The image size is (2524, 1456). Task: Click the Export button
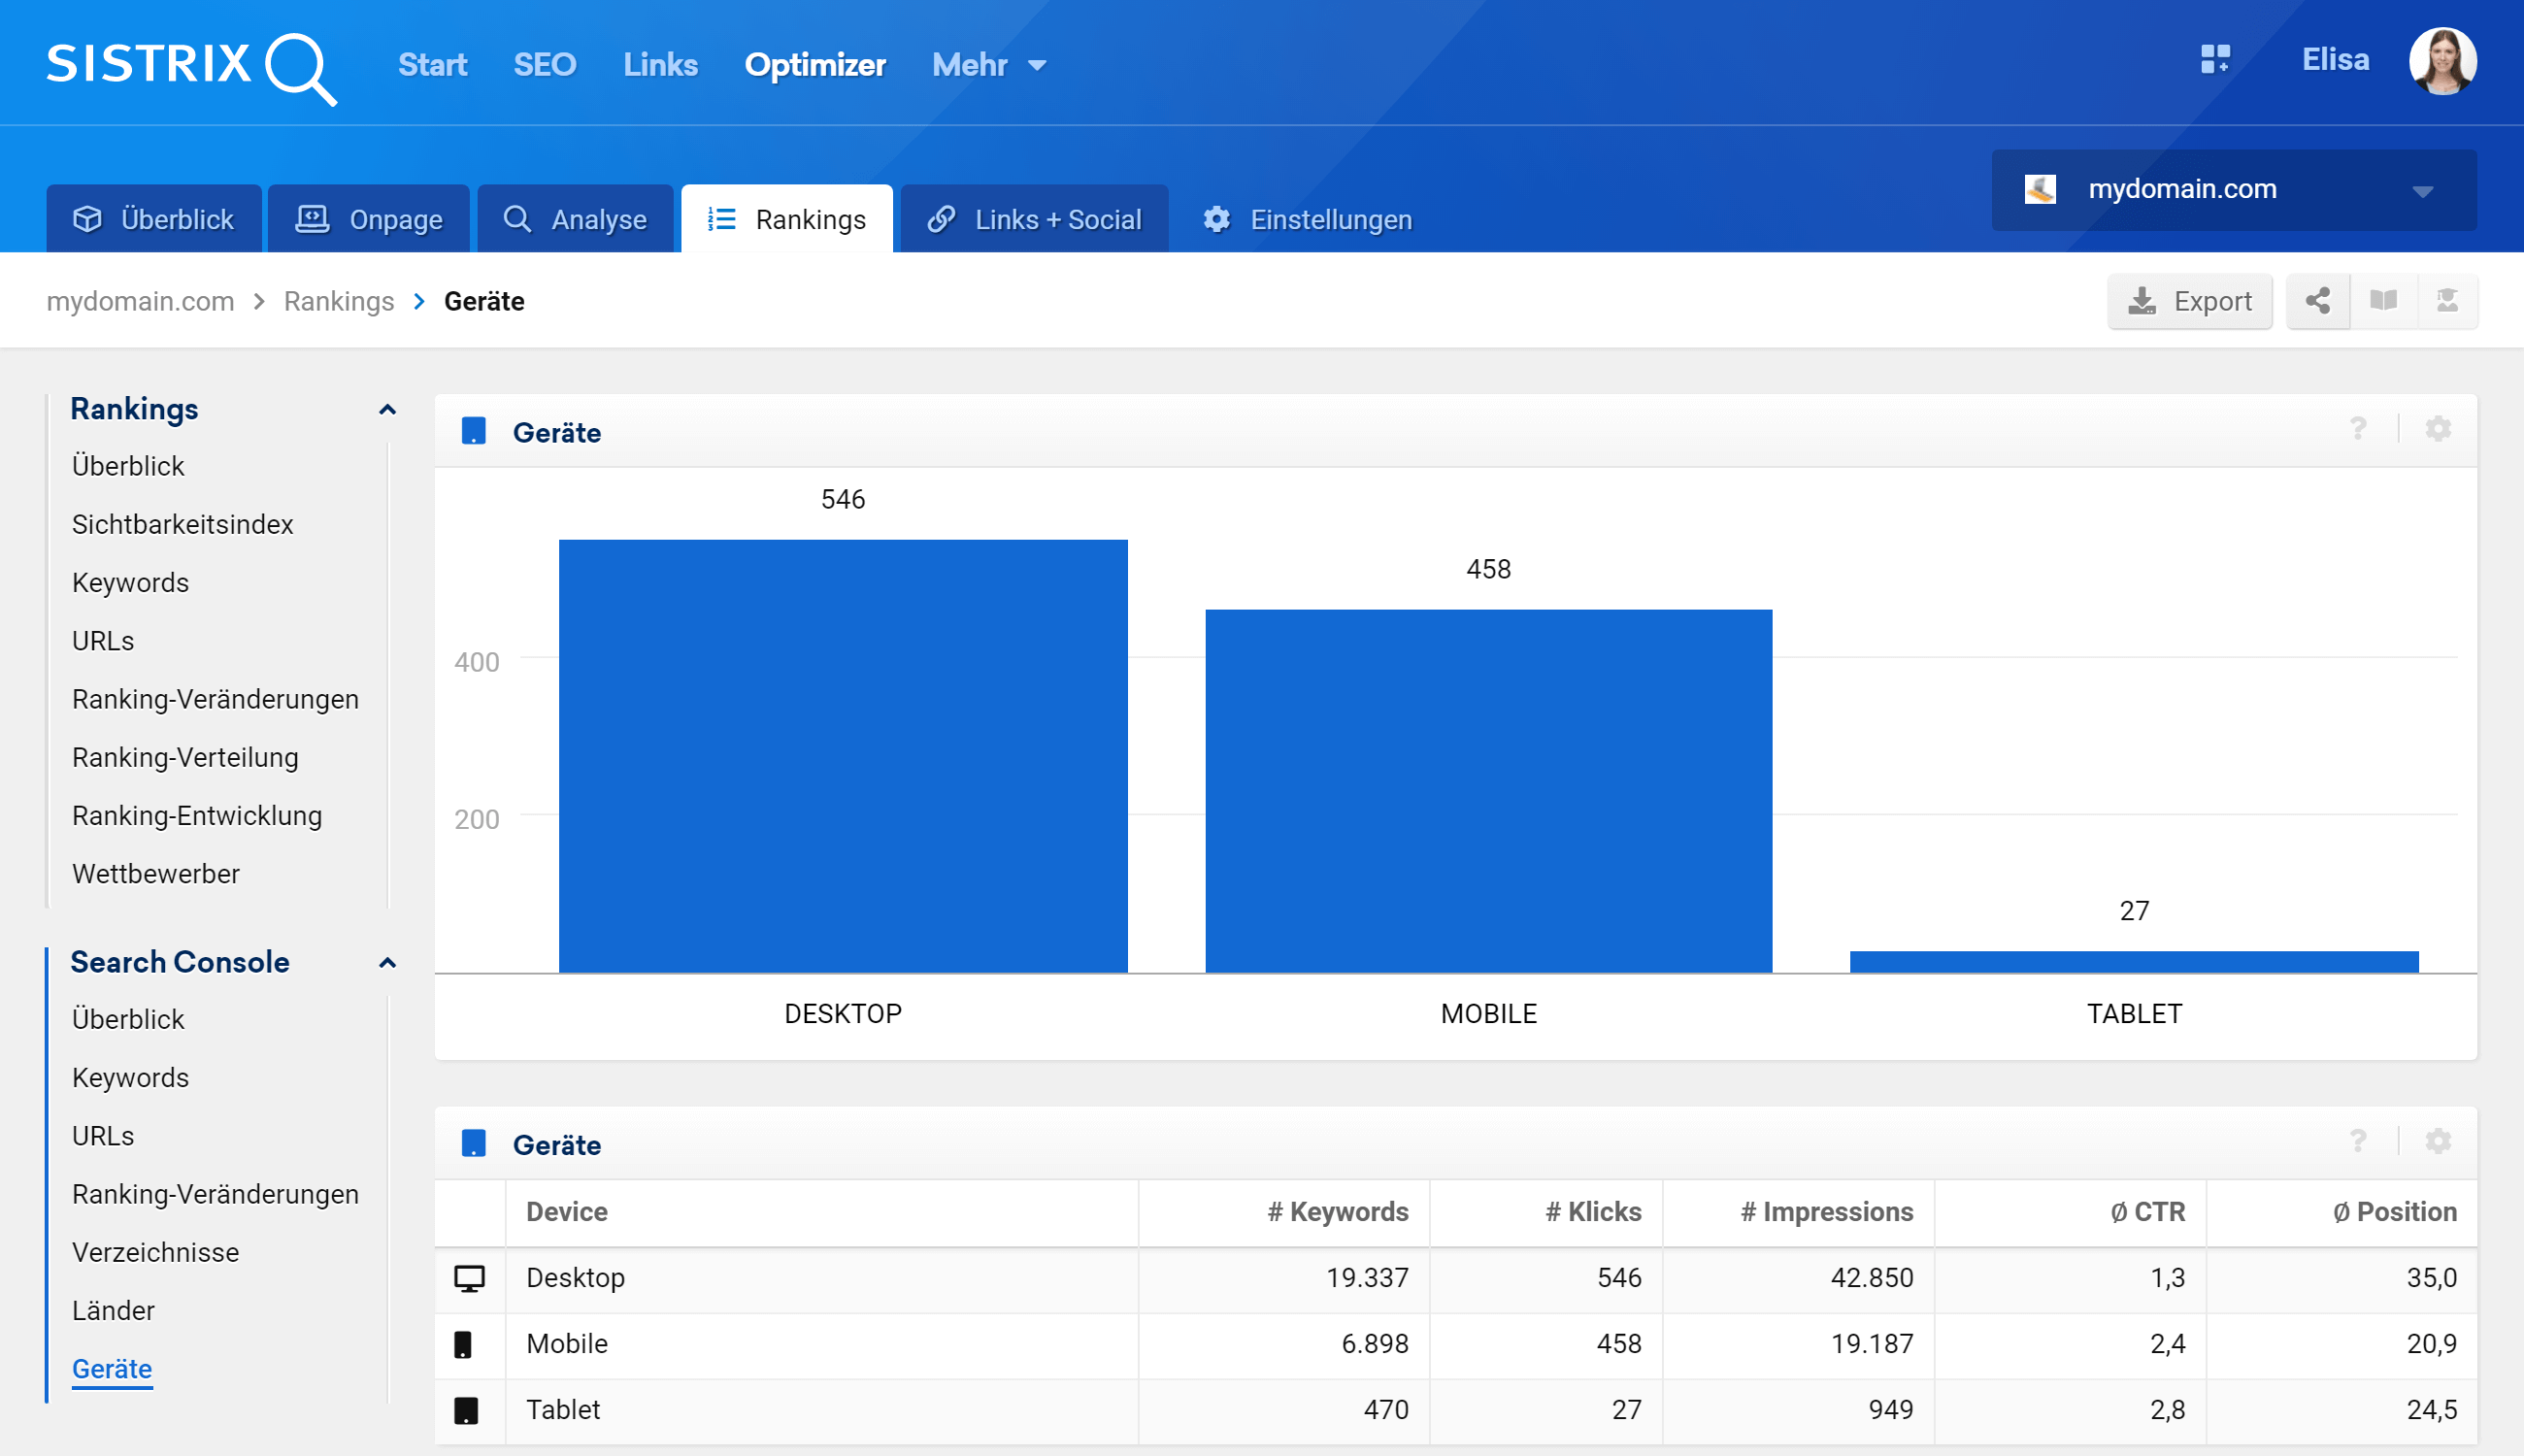(2189, 301)
